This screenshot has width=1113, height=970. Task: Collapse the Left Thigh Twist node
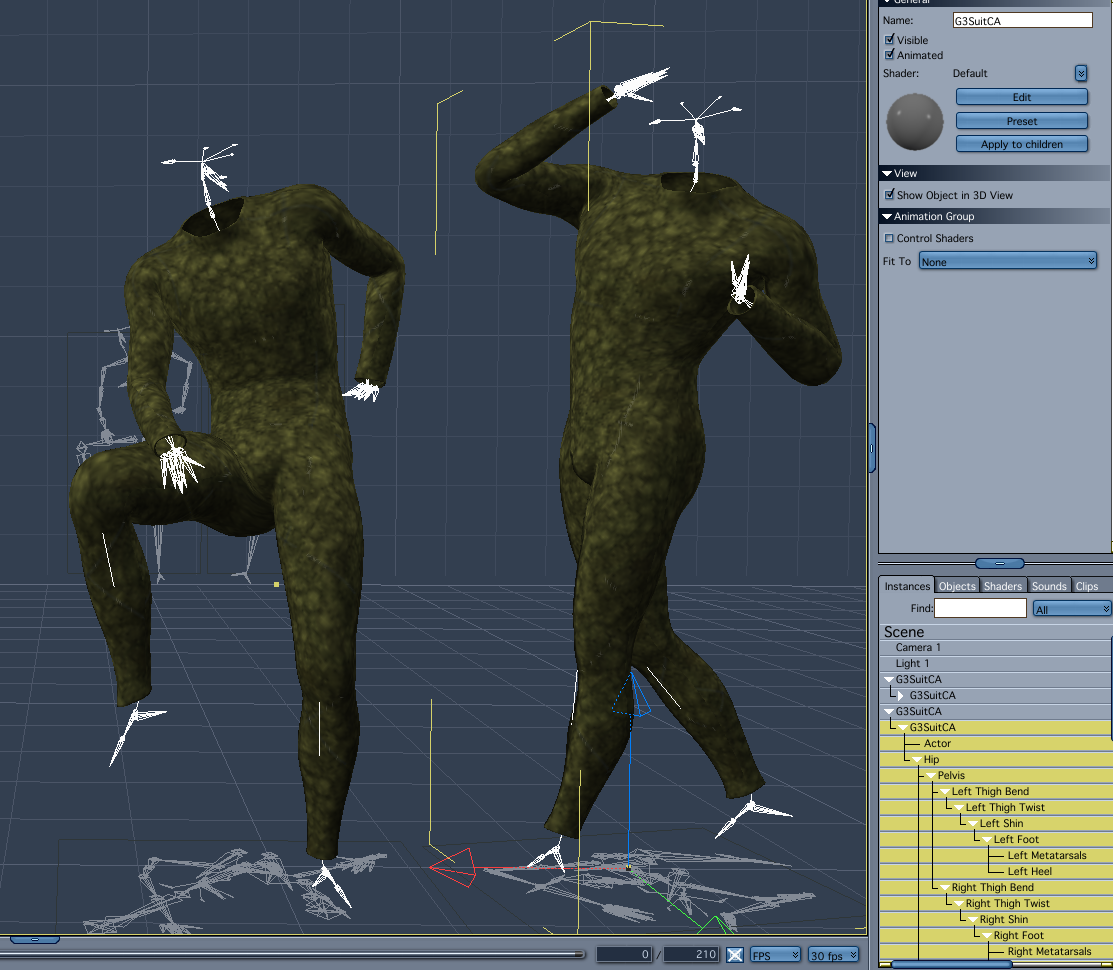958,808
